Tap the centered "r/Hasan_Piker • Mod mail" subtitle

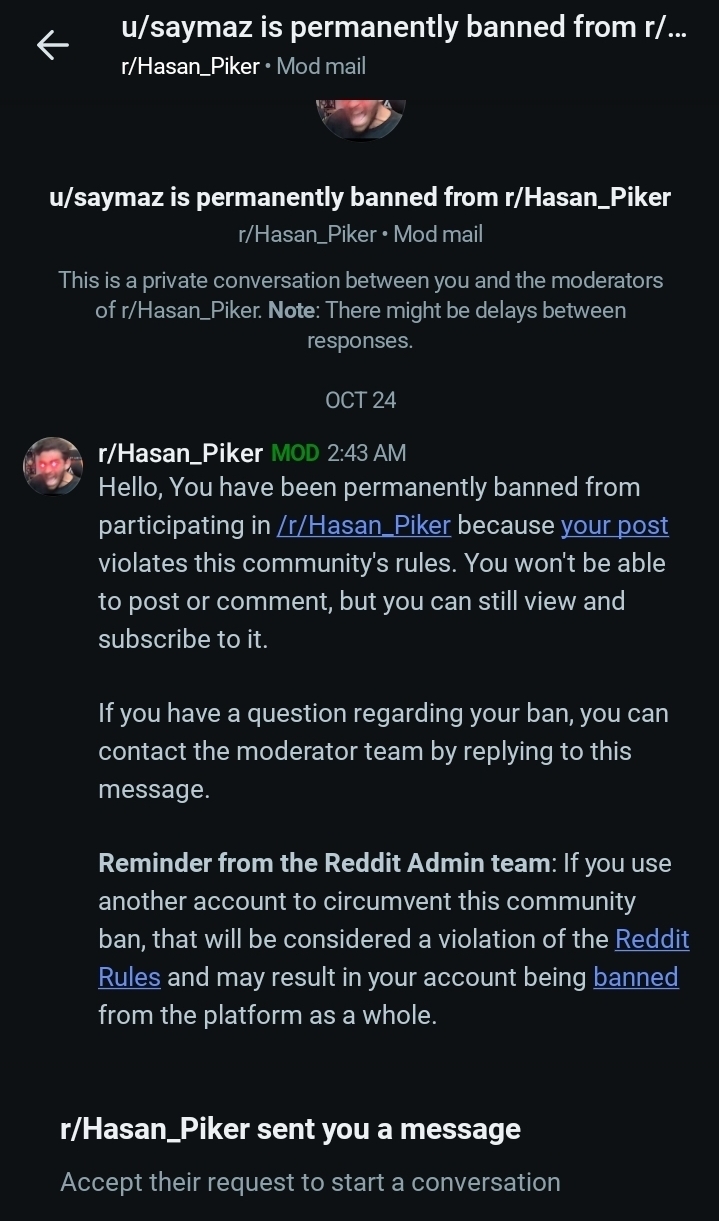coord(360,234)
